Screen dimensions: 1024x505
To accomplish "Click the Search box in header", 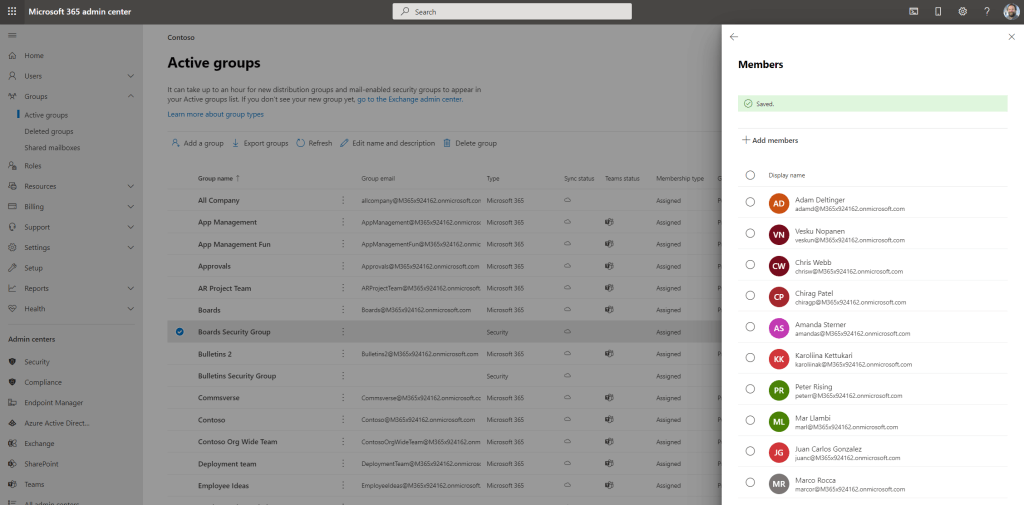I will 512,11.
